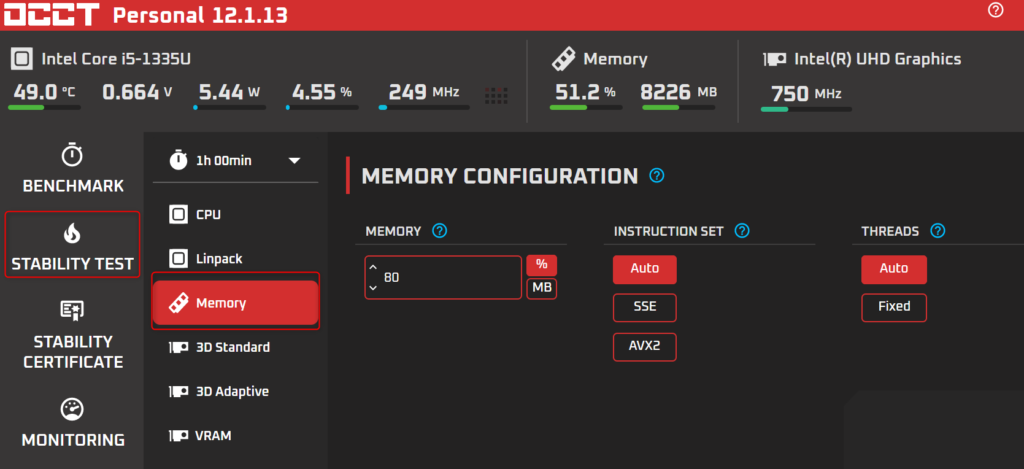Click the GPU icon beside VRAM
This screenshot has height=469, width=1024.
coord(178,436)
